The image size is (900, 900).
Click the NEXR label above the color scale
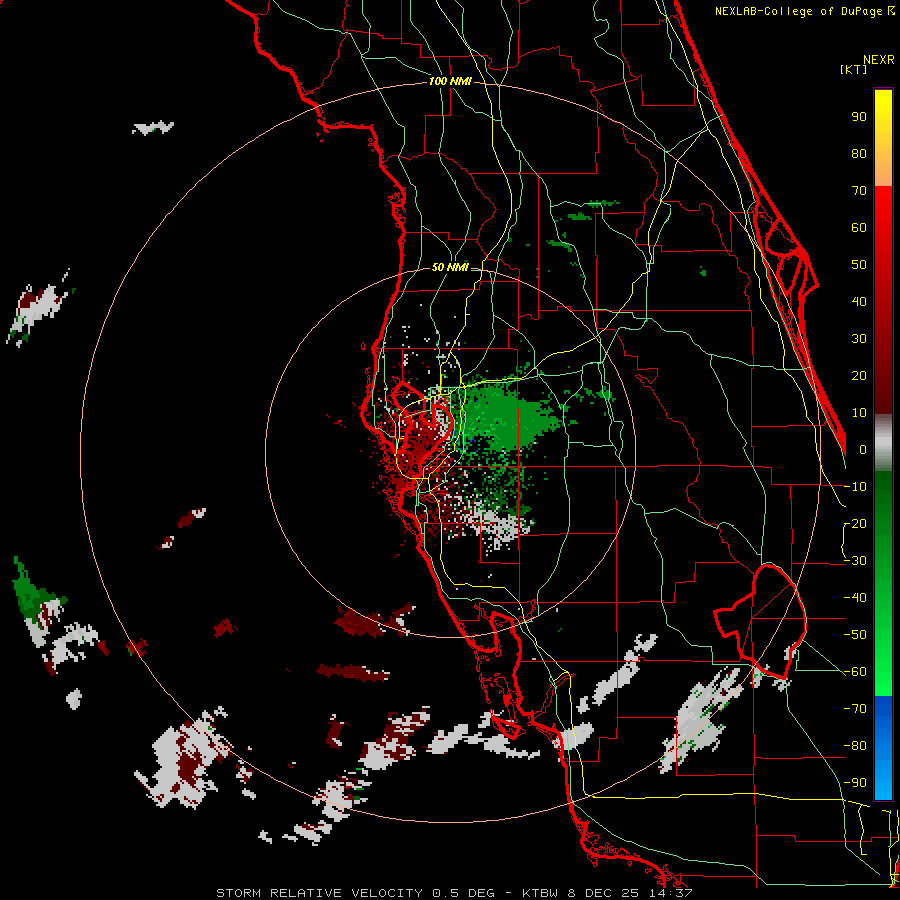pos(879,60)
